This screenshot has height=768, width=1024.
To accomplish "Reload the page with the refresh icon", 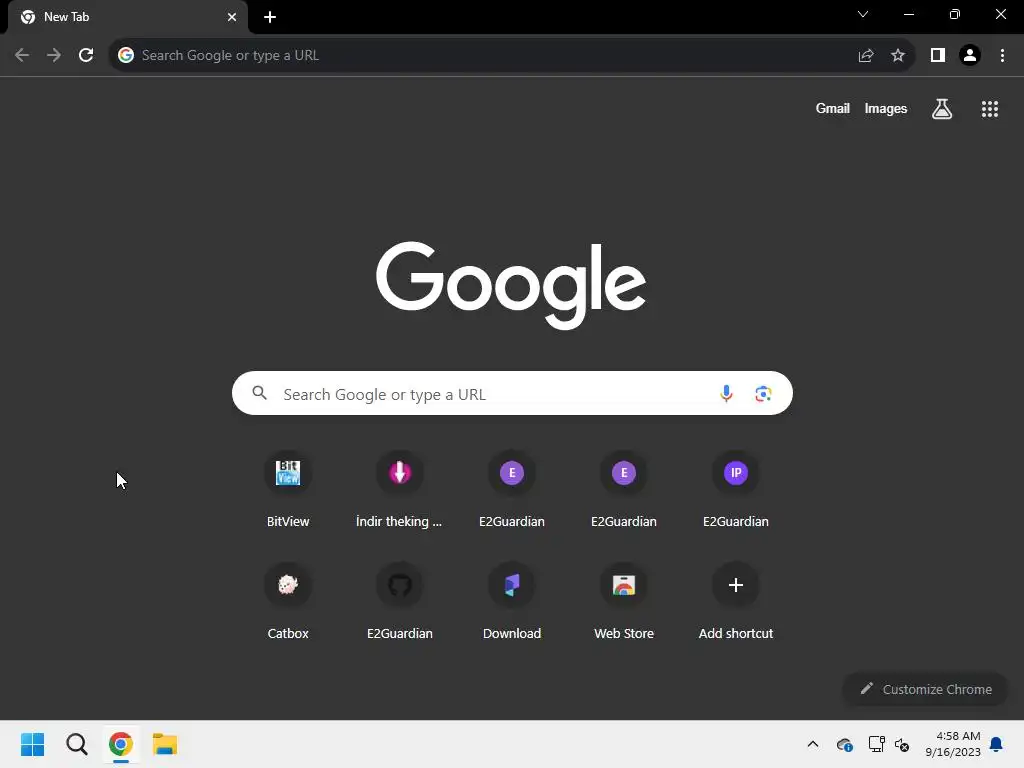I will (86, 56).
